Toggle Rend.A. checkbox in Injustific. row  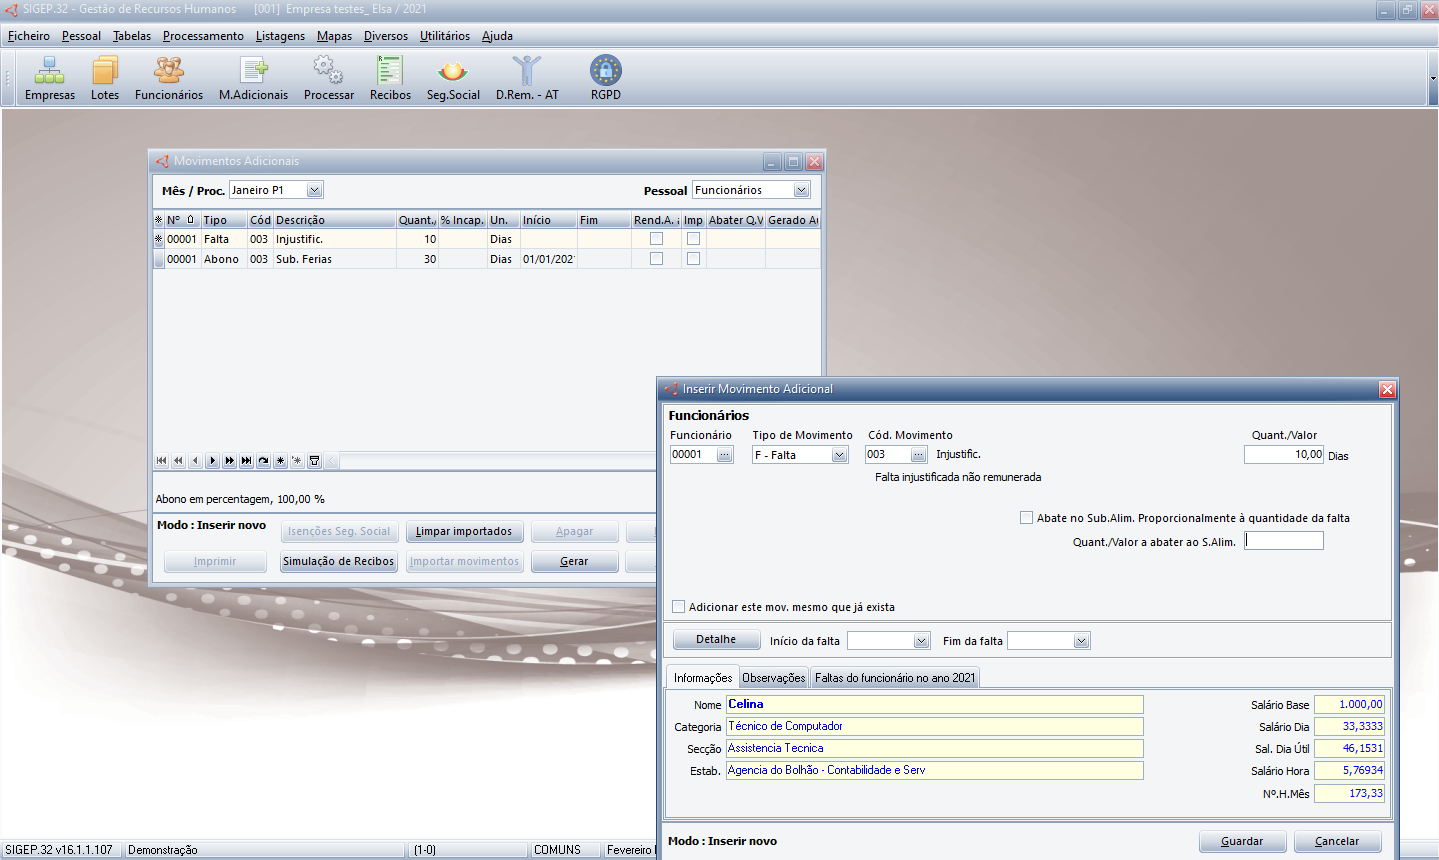tap(656, 239)
